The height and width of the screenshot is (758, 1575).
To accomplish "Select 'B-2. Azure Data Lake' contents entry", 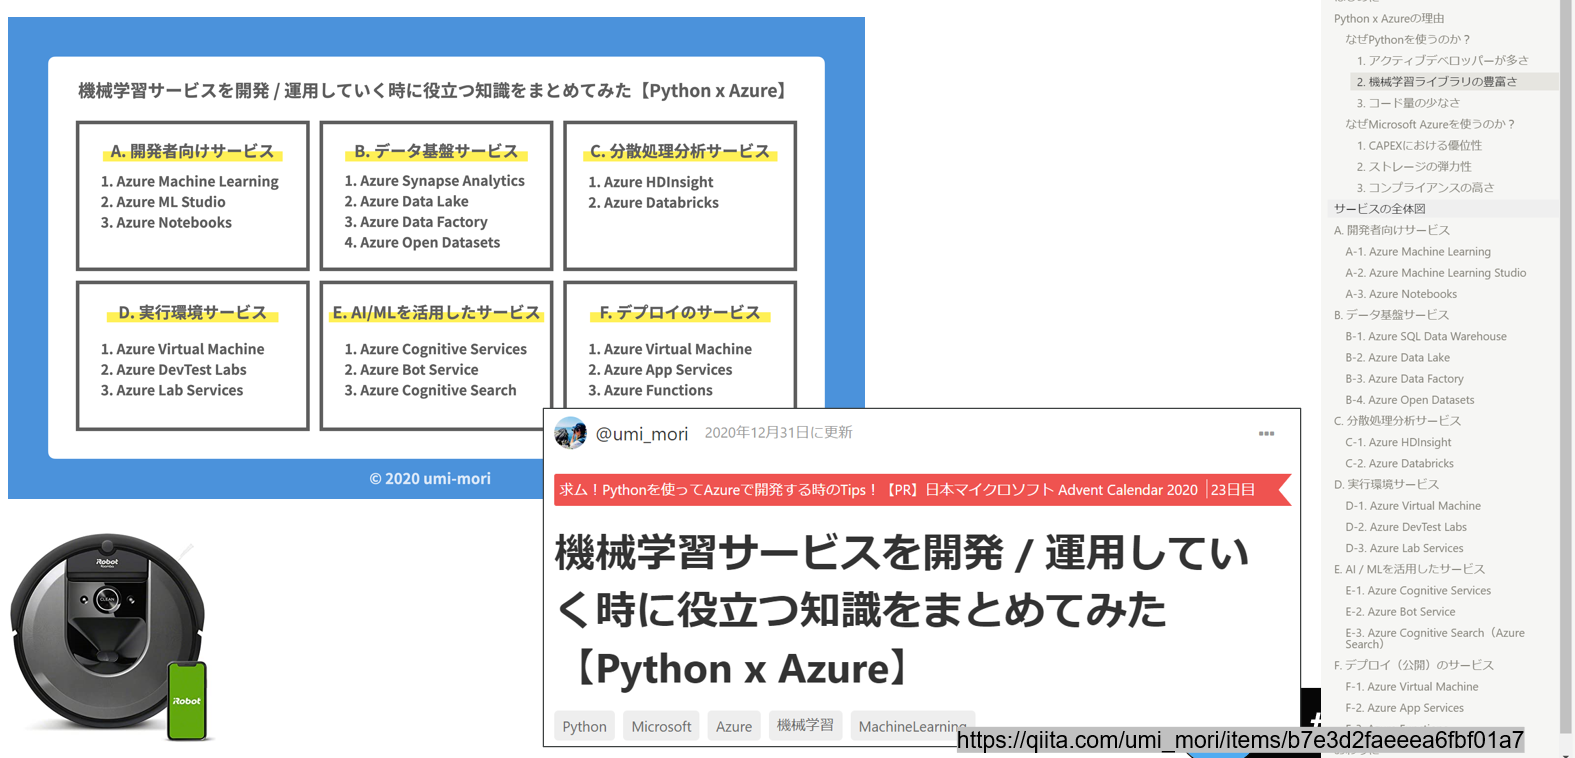I will point(1398,358).
